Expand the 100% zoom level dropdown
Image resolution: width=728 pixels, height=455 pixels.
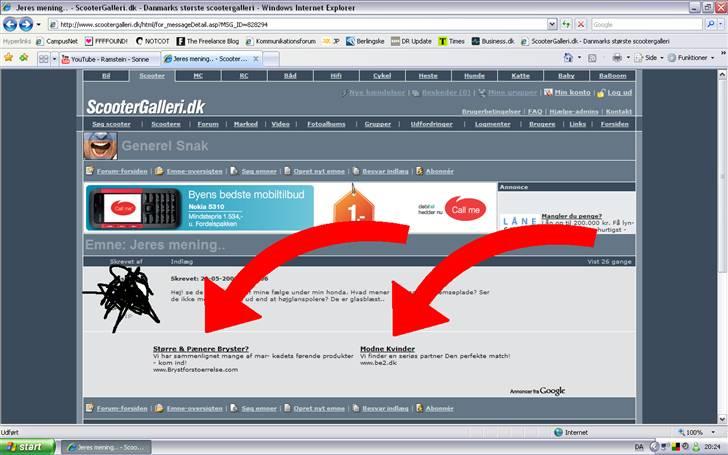click(714, 432)
